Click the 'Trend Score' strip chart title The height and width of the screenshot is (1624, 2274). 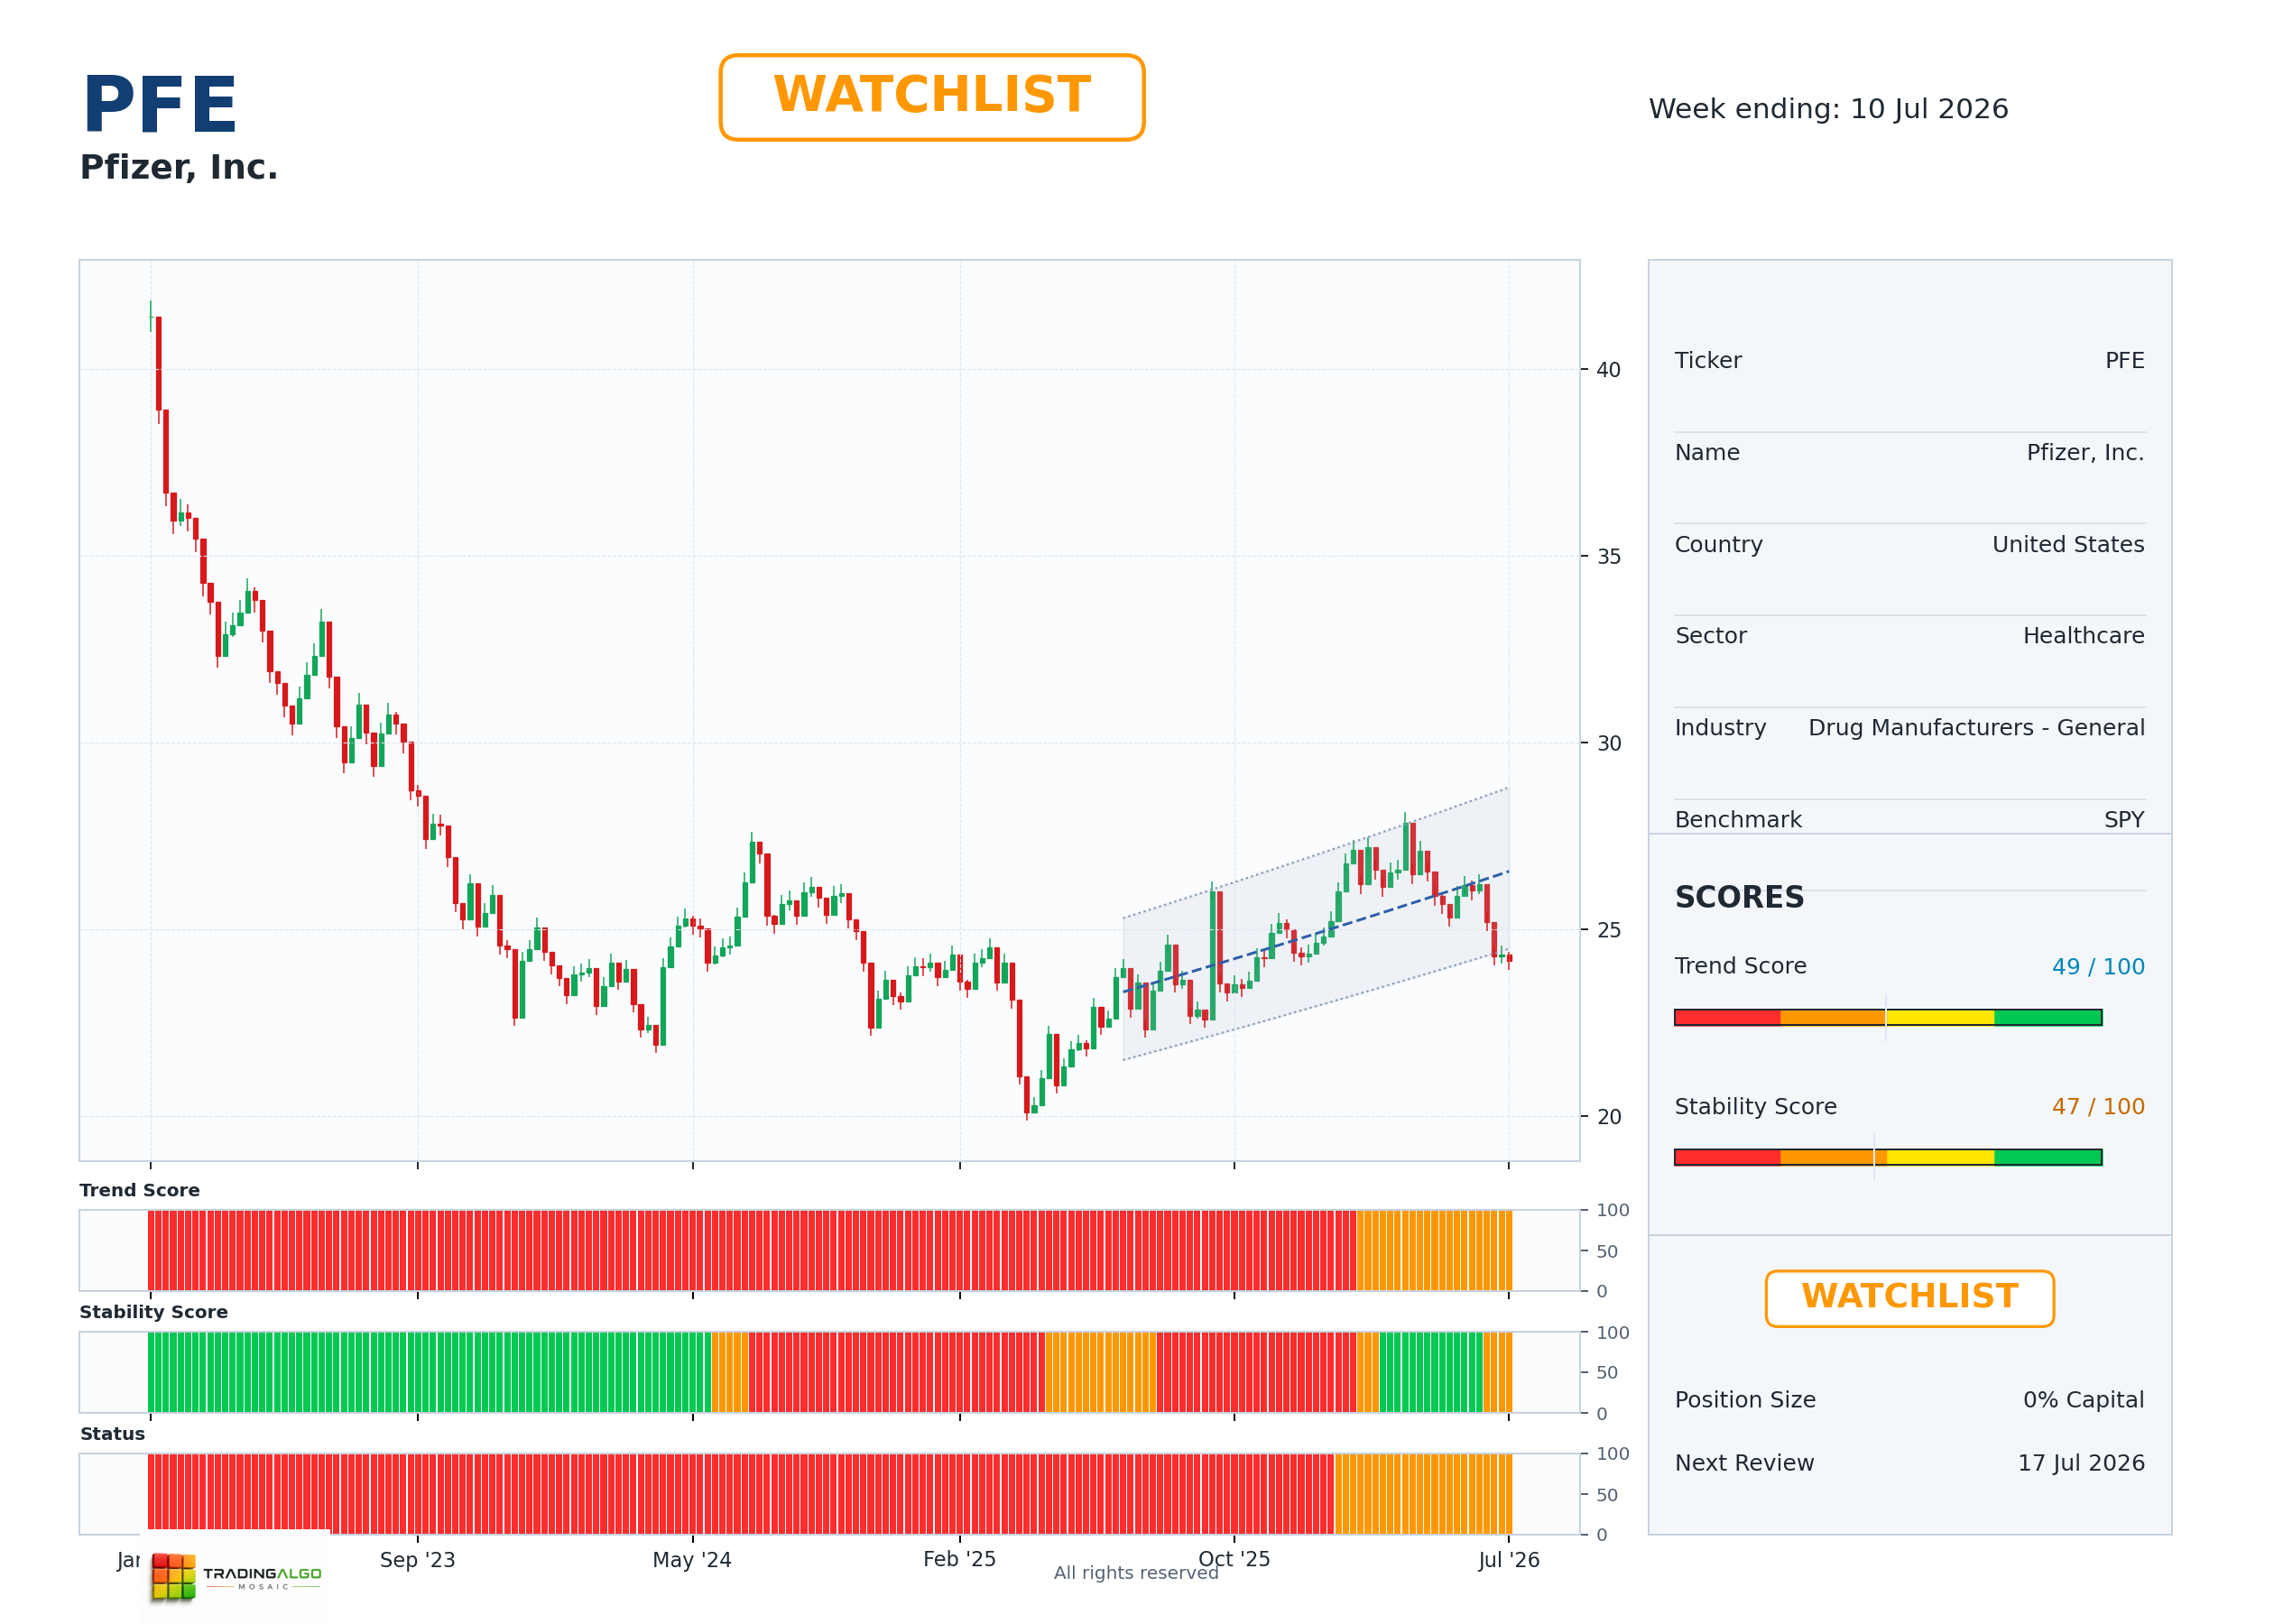139,1190
